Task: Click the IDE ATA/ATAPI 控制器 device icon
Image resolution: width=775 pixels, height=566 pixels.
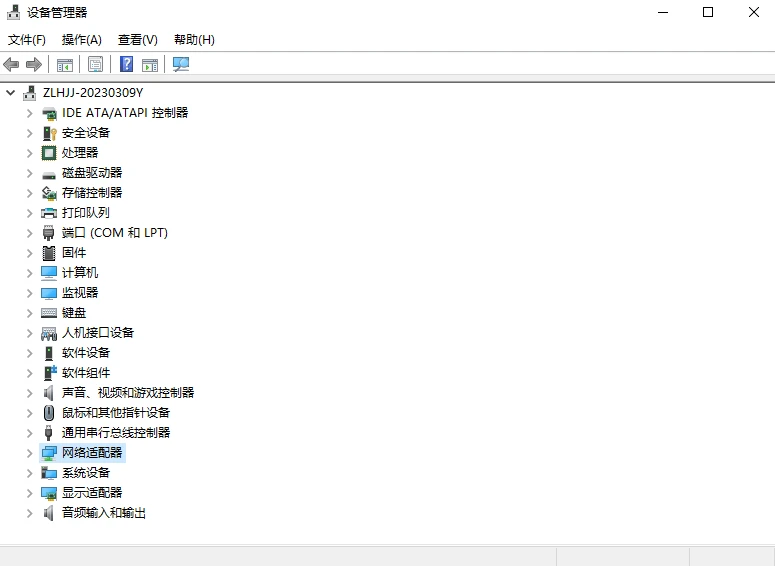Action: [x=49, y=113]
